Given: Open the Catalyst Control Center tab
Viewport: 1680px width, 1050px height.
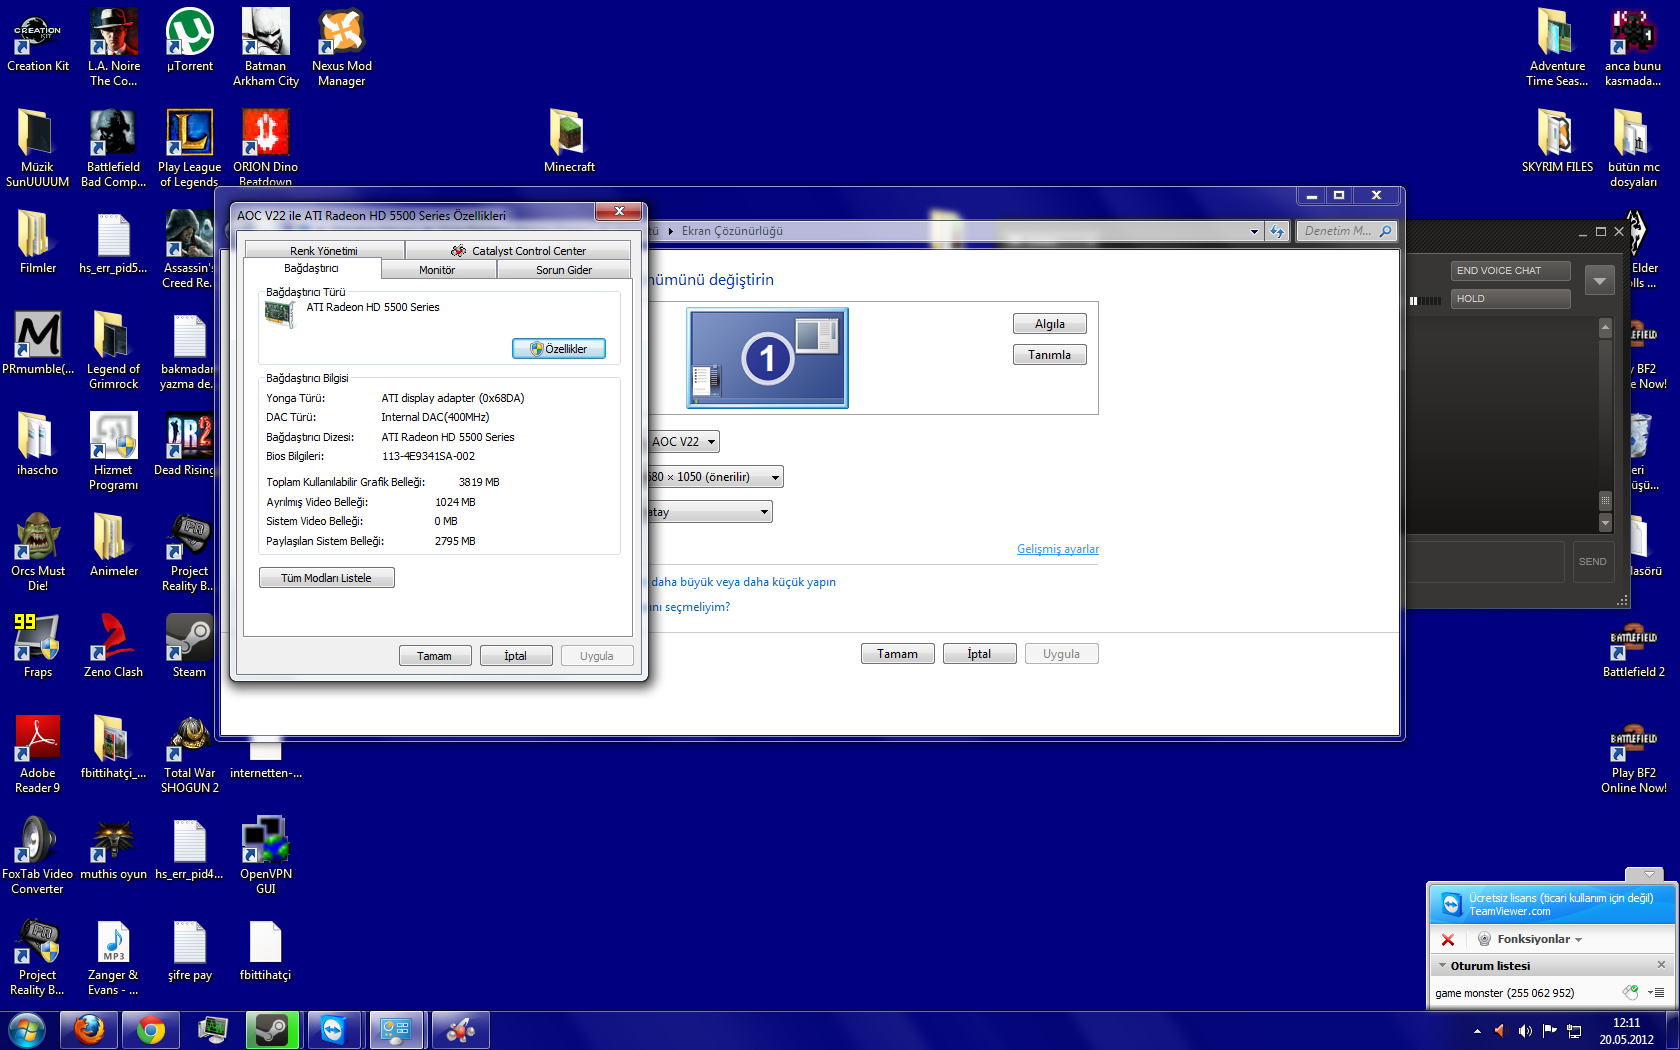Looking at the screenshot, I should point(518,251).
